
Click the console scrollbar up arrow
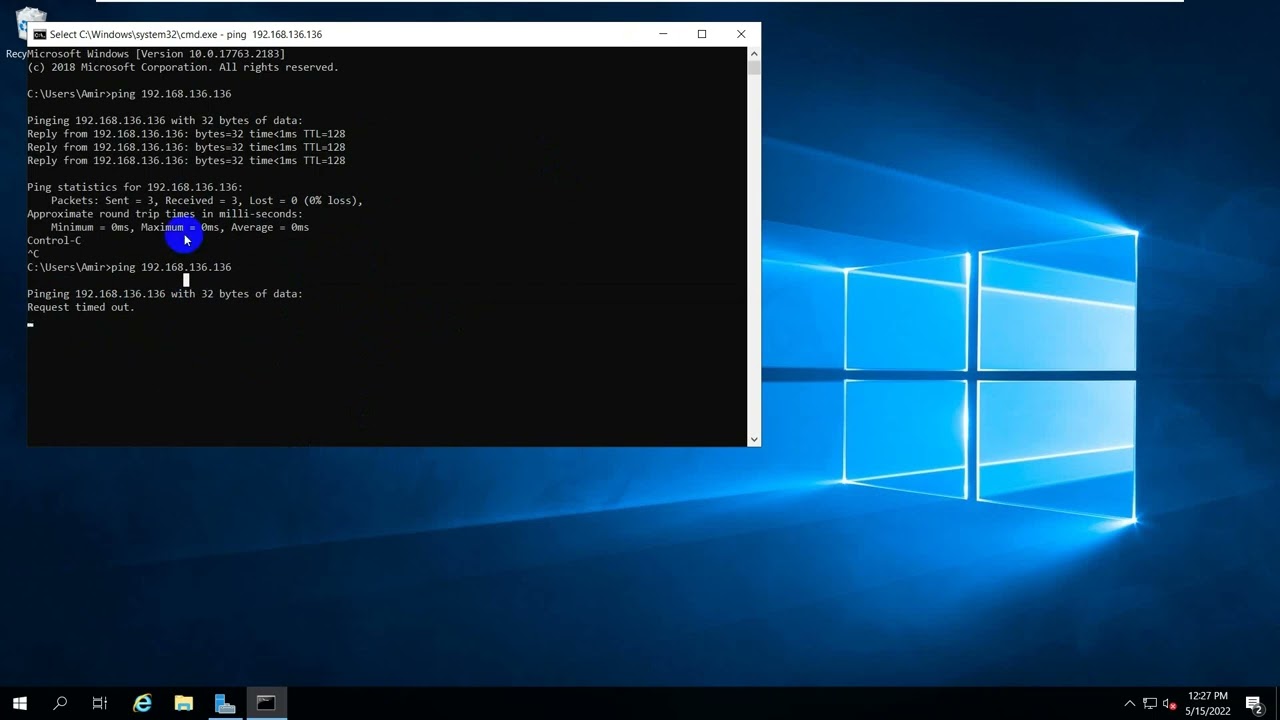pyautogui.click(x=754, y=54)
